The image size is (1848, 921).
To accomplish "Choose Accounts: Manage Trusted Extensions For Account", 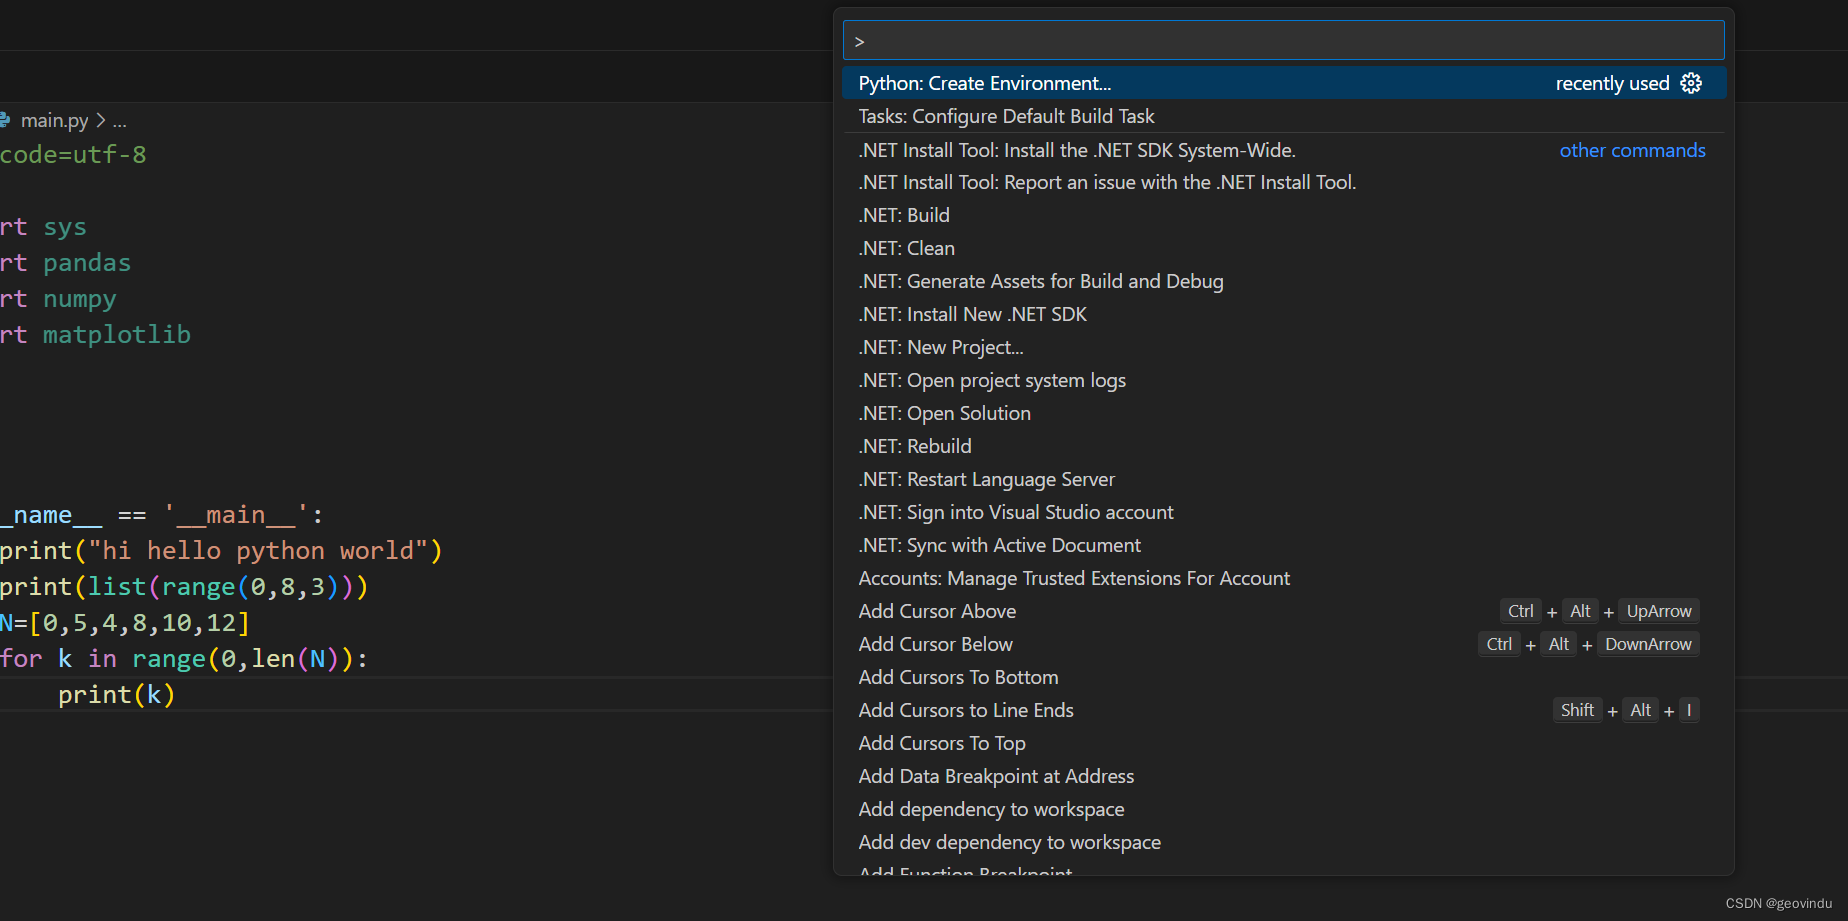I will click(1074, 578).
